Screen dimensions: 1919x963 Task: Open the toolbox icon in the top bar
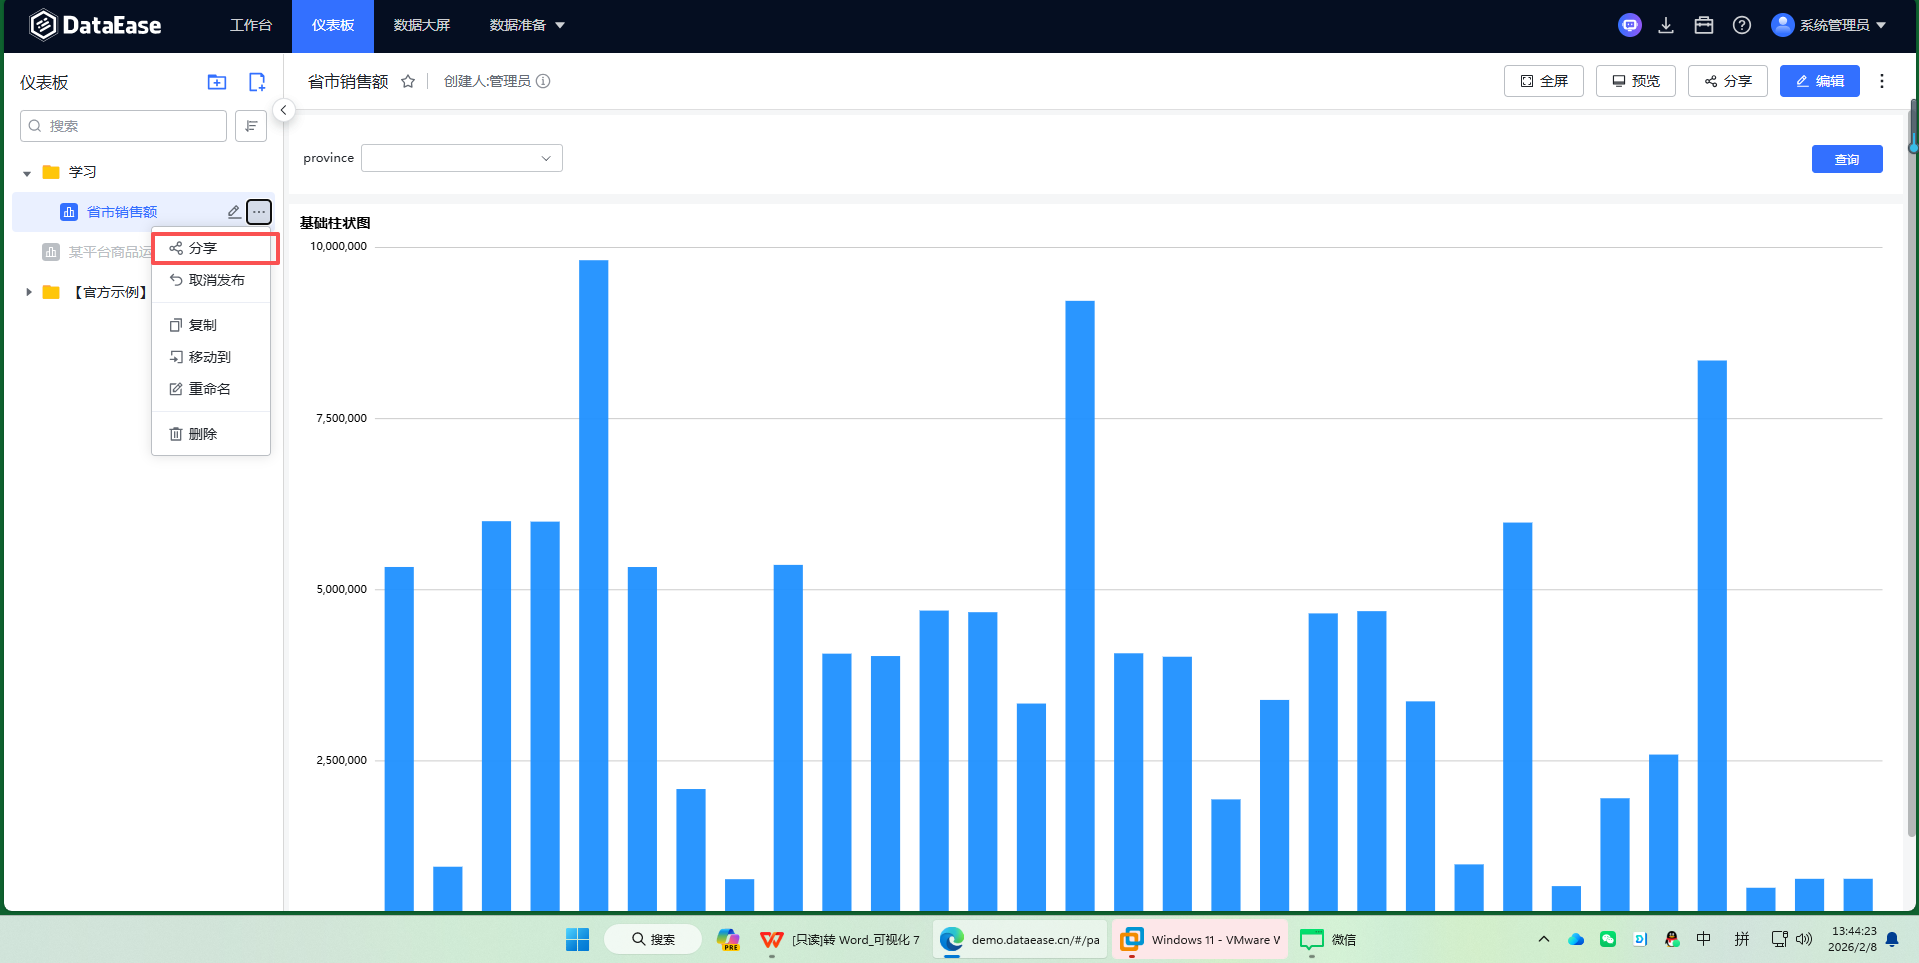pyautogui.click(x=1704, y=25)
